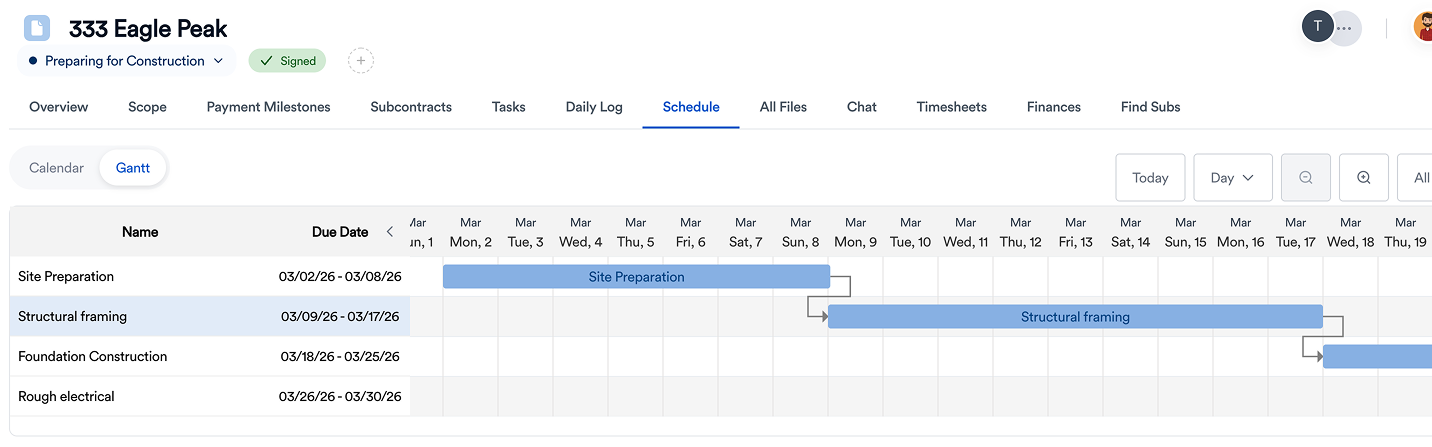Click the add tag plus icon
This screenshot has width=1432, height=447.
(x=361, y=61)
